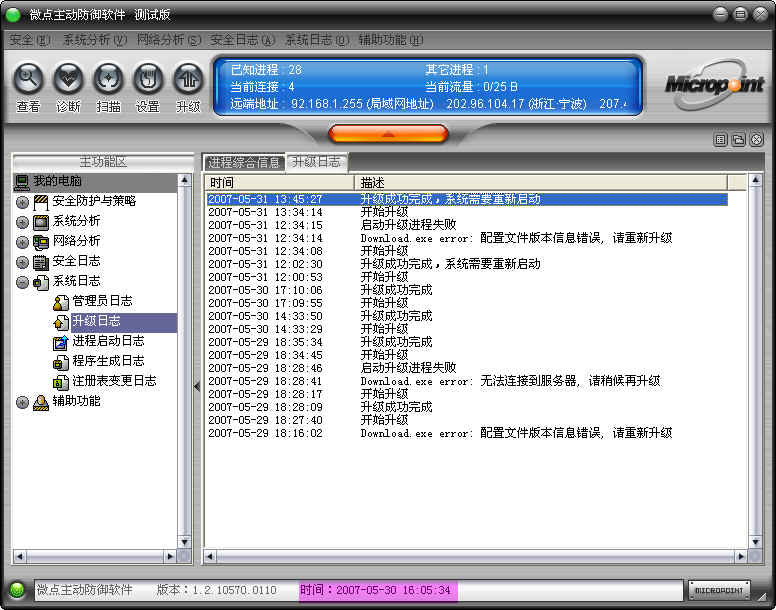Expand the 网络分析 tree node

tap(22, 242)
